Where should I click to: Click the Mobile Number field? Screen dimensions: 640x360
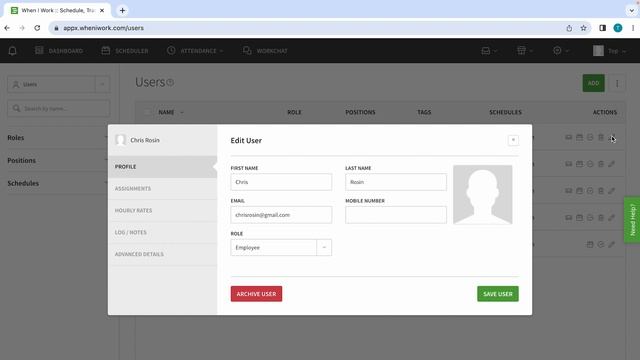tap(396, 215)
